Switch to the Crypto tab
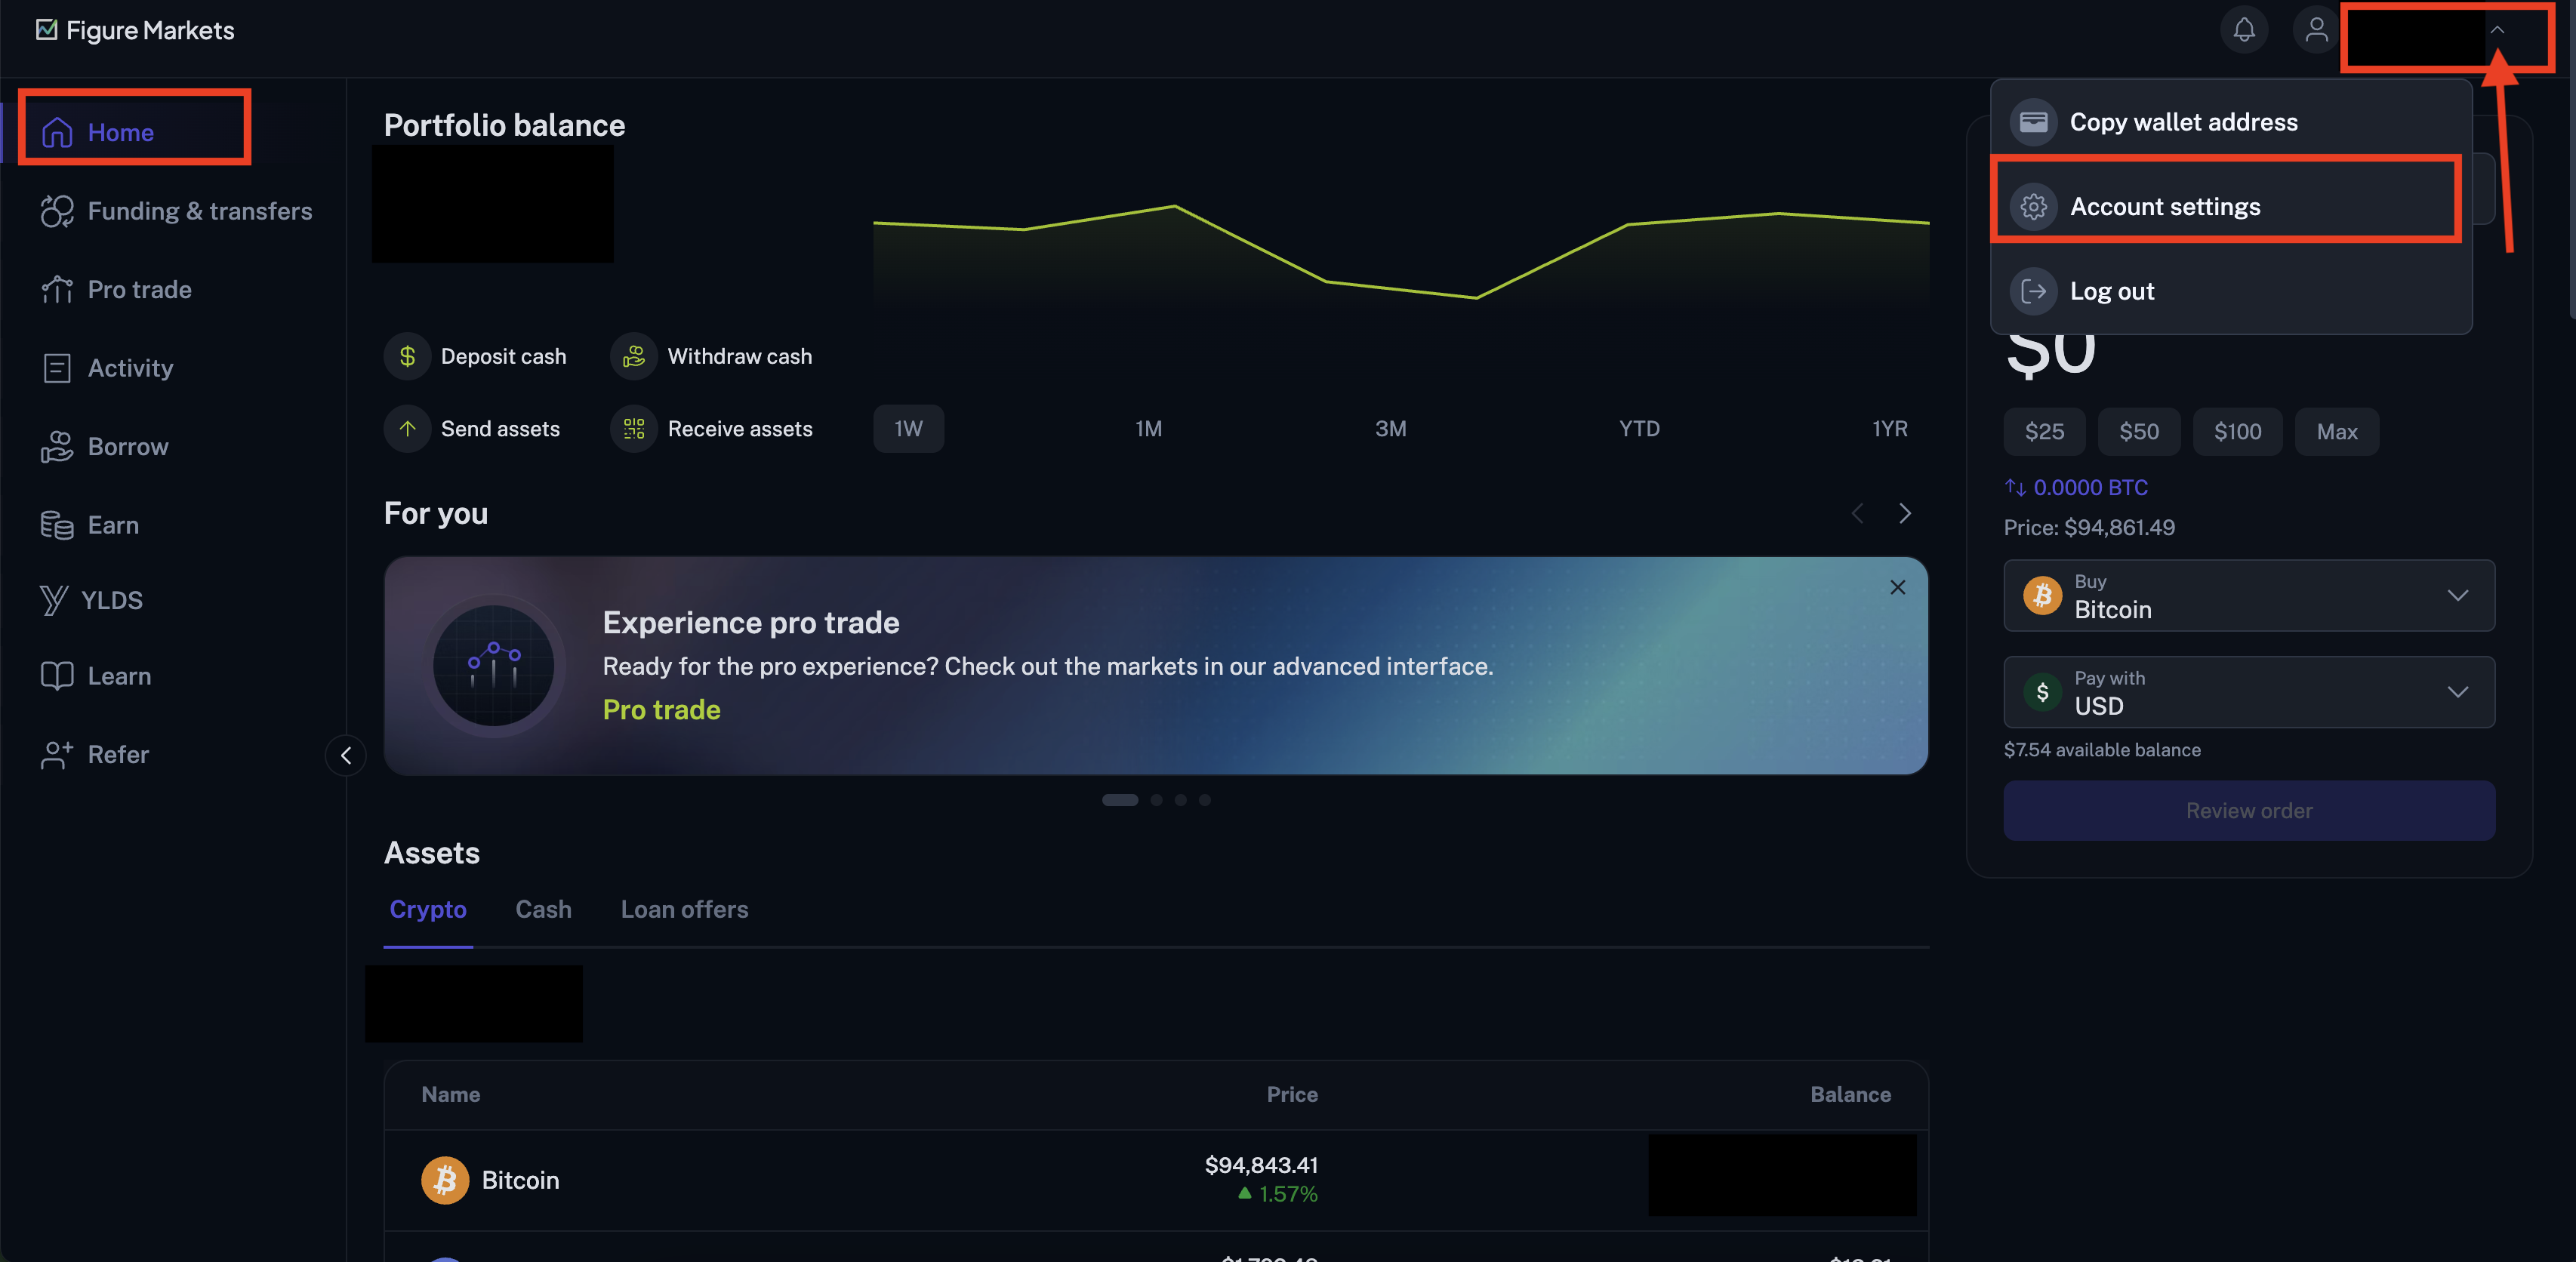Screen dimensions: 2576x1262 (428, 910)
